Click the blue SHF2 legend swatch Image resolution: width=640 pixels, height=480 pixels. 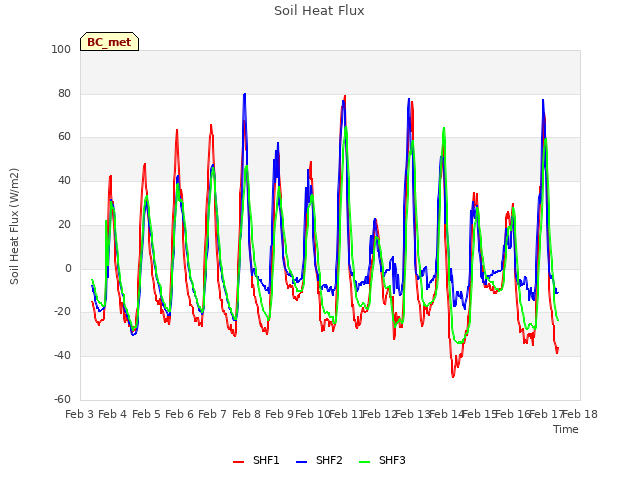pyautogui.click(x=301, y=462)
